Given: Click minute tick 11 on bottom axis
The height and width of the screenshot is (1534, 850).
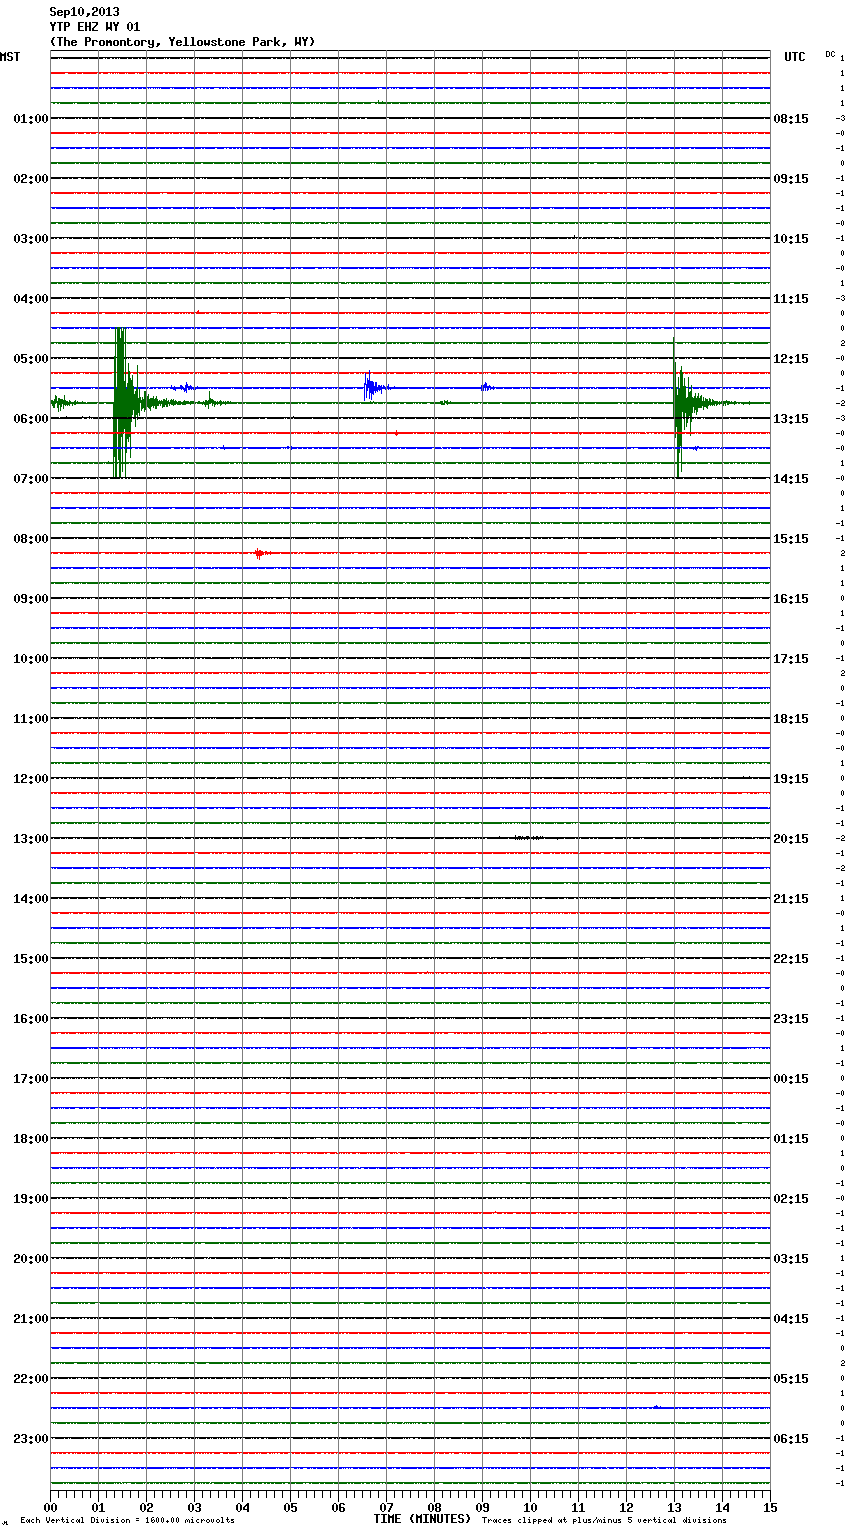Looking at the screenshot, I should [x=578, y=1507].
